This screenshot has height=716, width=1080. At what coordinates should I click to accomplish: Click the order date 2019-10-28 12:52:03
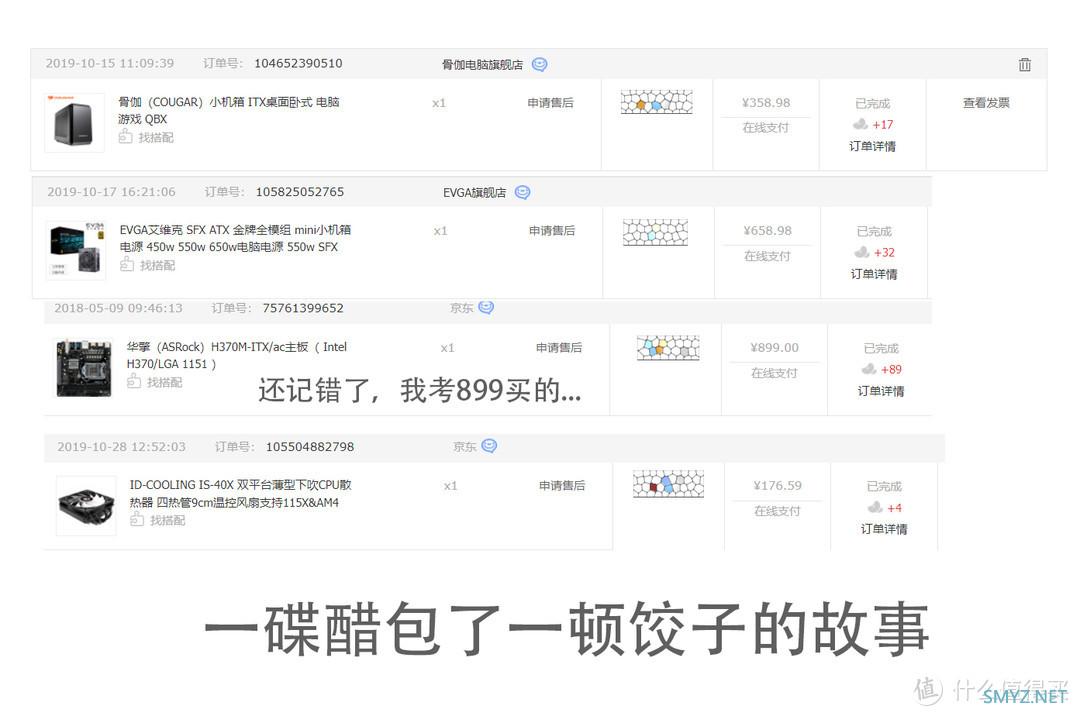pyautogui.click(x=121, y=447)
